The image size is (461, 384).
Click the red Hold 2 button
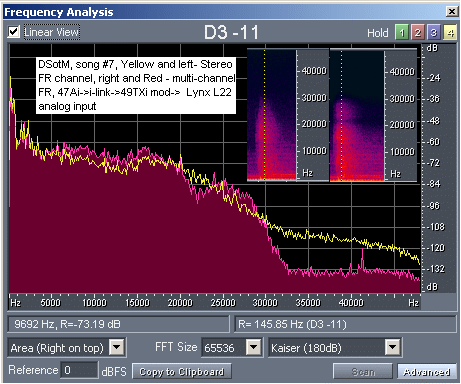(417, 33)
